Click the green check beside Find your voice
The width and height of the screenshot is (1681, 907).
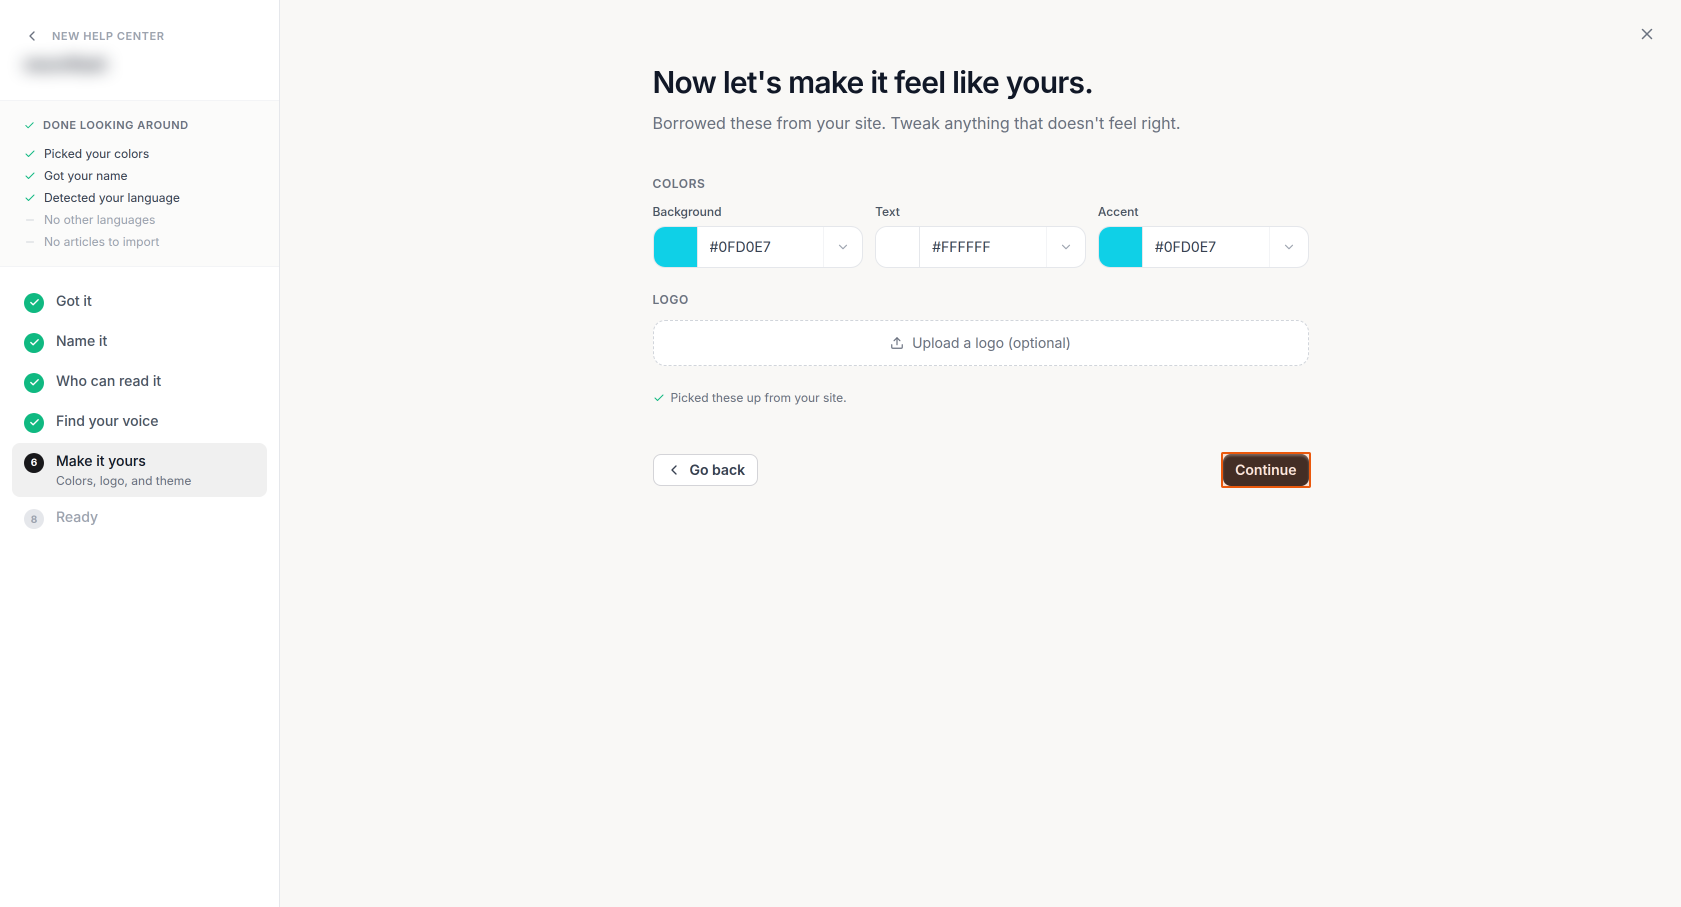(34, 422)
